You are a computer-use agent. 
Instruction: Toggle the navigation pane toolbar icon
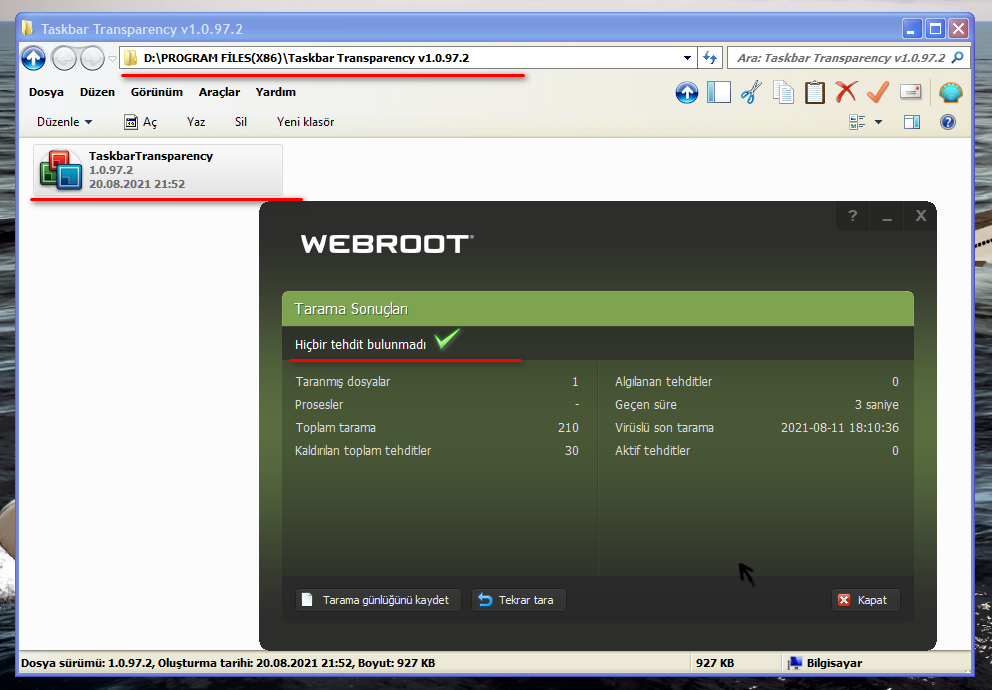coord(719,92)
